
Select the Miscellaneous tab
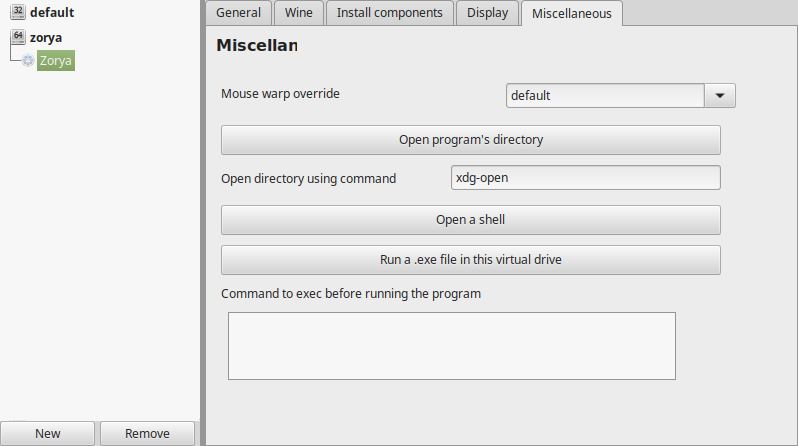[x=572, y=13]
